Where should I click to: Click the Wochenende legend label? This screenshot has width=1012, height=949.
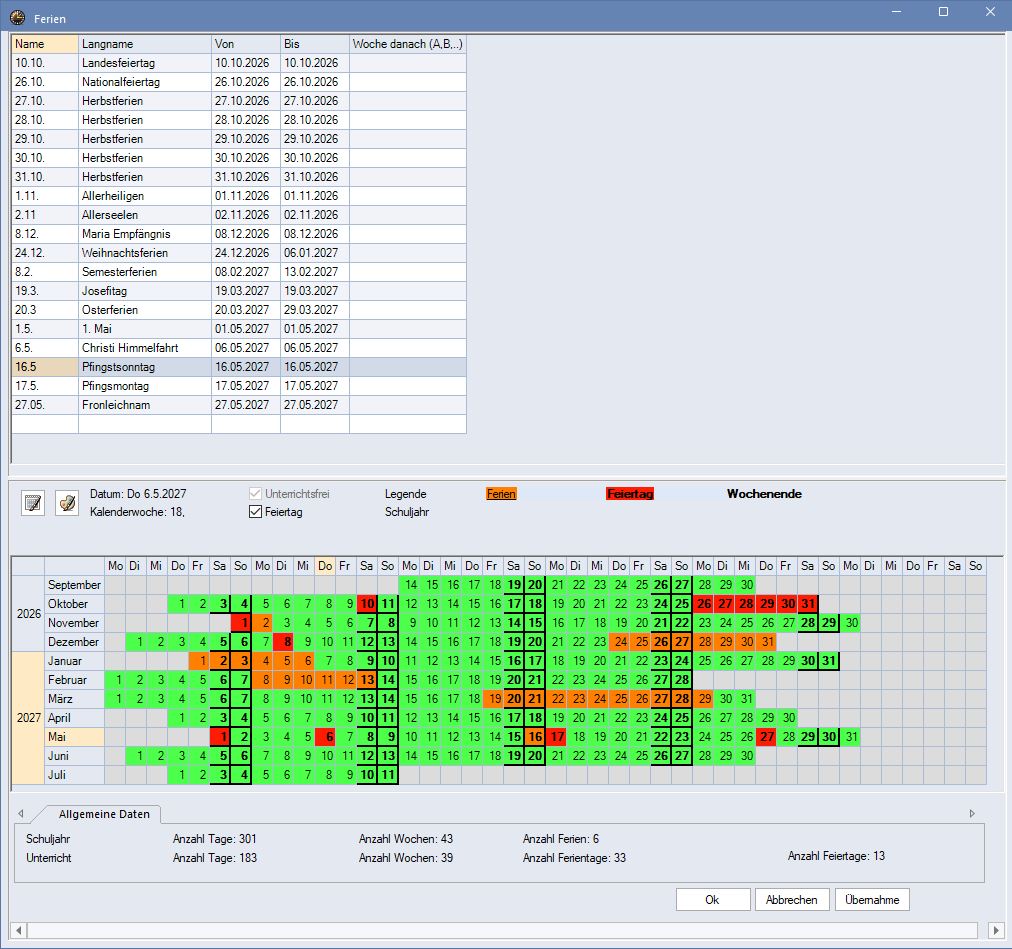click(764, 494)
